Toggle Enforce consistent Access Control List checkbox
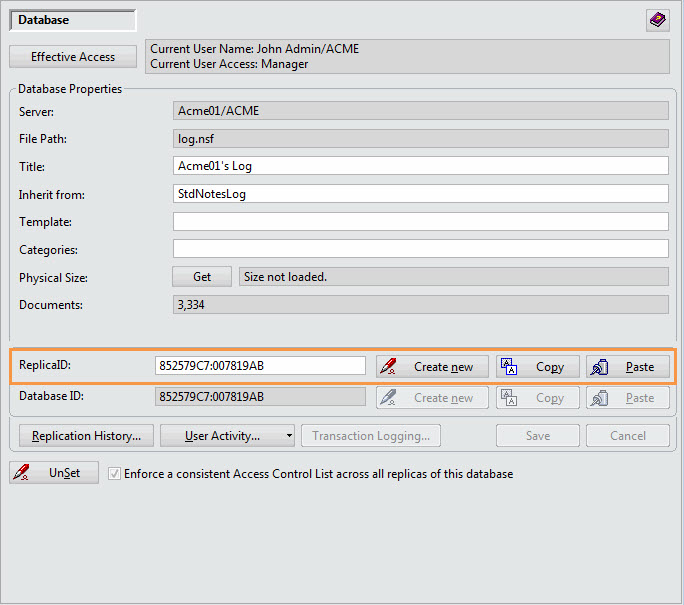Screen dimensions: 684x605 (x=114, y=474)
